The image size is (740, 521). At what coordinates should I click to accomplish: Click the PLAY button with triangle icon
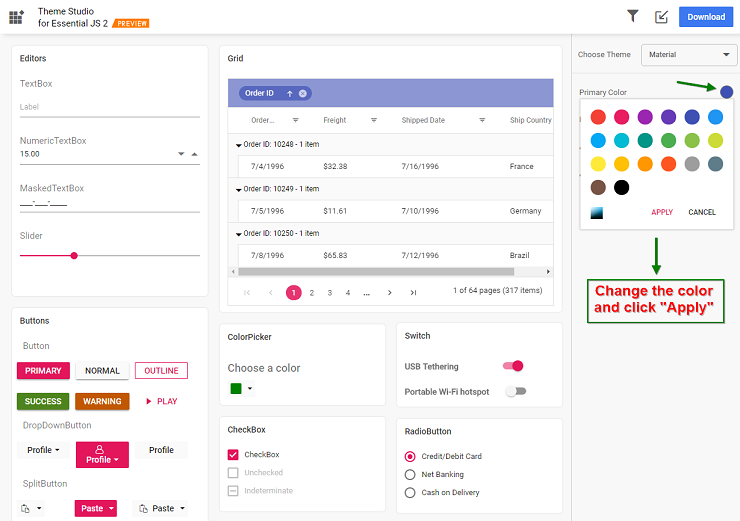tap(161, 401)
